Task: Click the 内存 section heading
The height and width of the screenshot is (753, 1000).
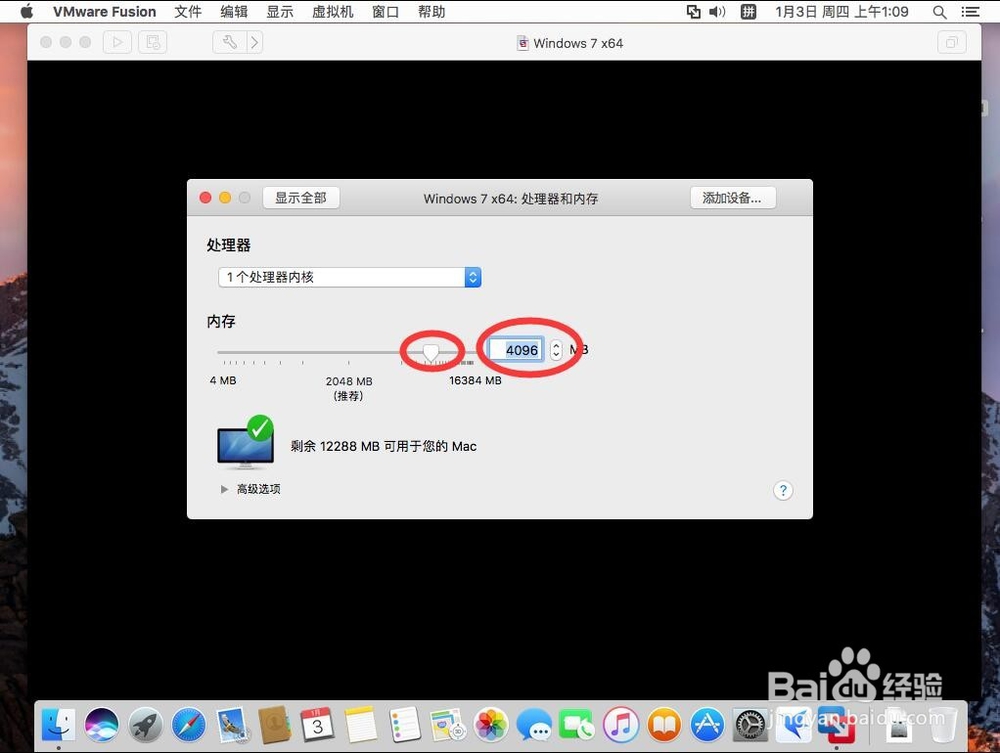Action: pyautogui.click(x=221, y=321)
